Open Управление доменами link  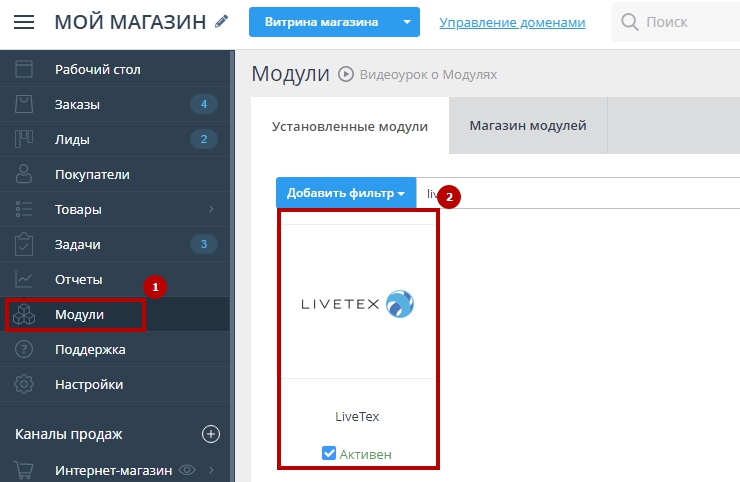click(x=512, y=22)
